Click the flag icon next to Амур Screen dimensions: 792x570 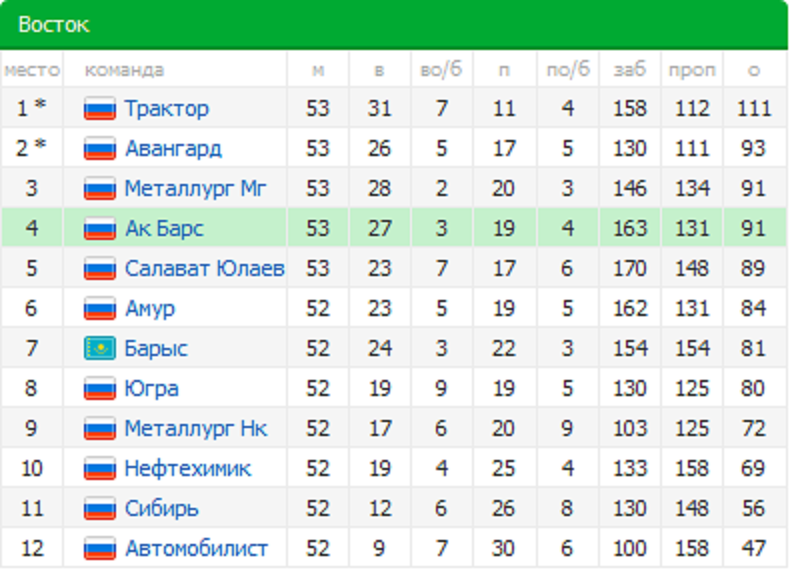click(x=100, y=309)
